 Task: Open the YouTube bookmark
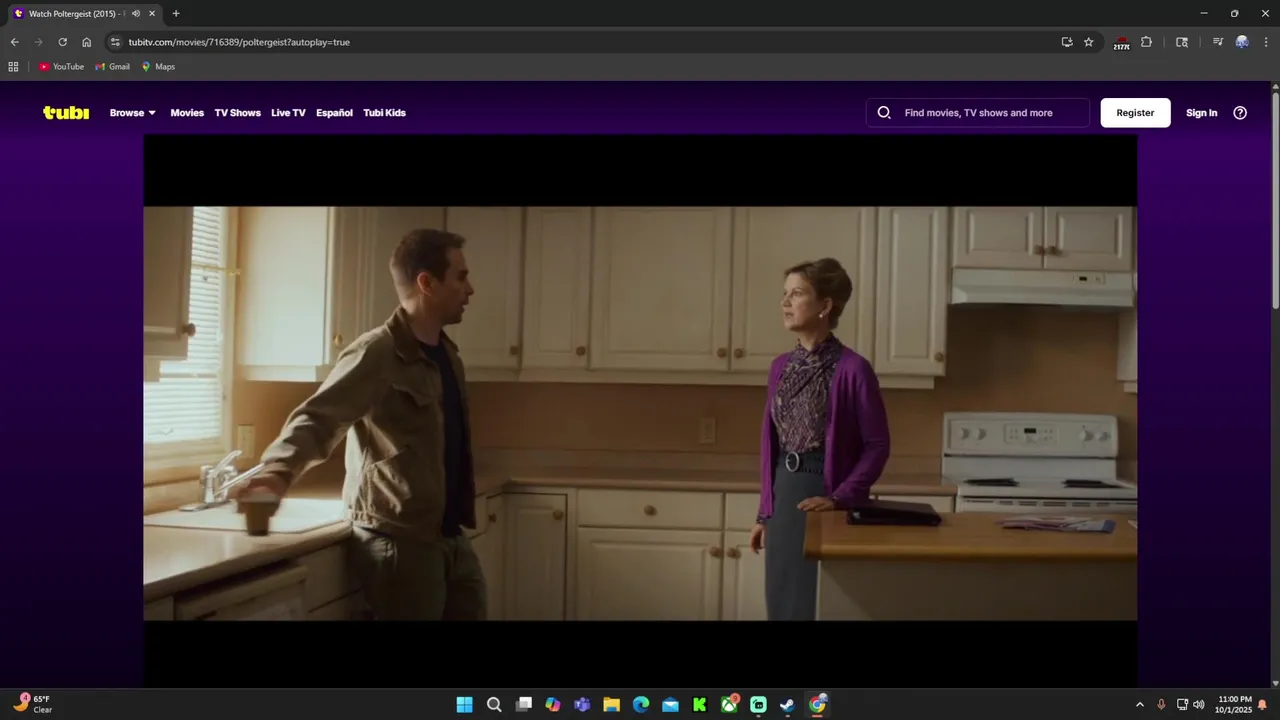coord(61,67)
